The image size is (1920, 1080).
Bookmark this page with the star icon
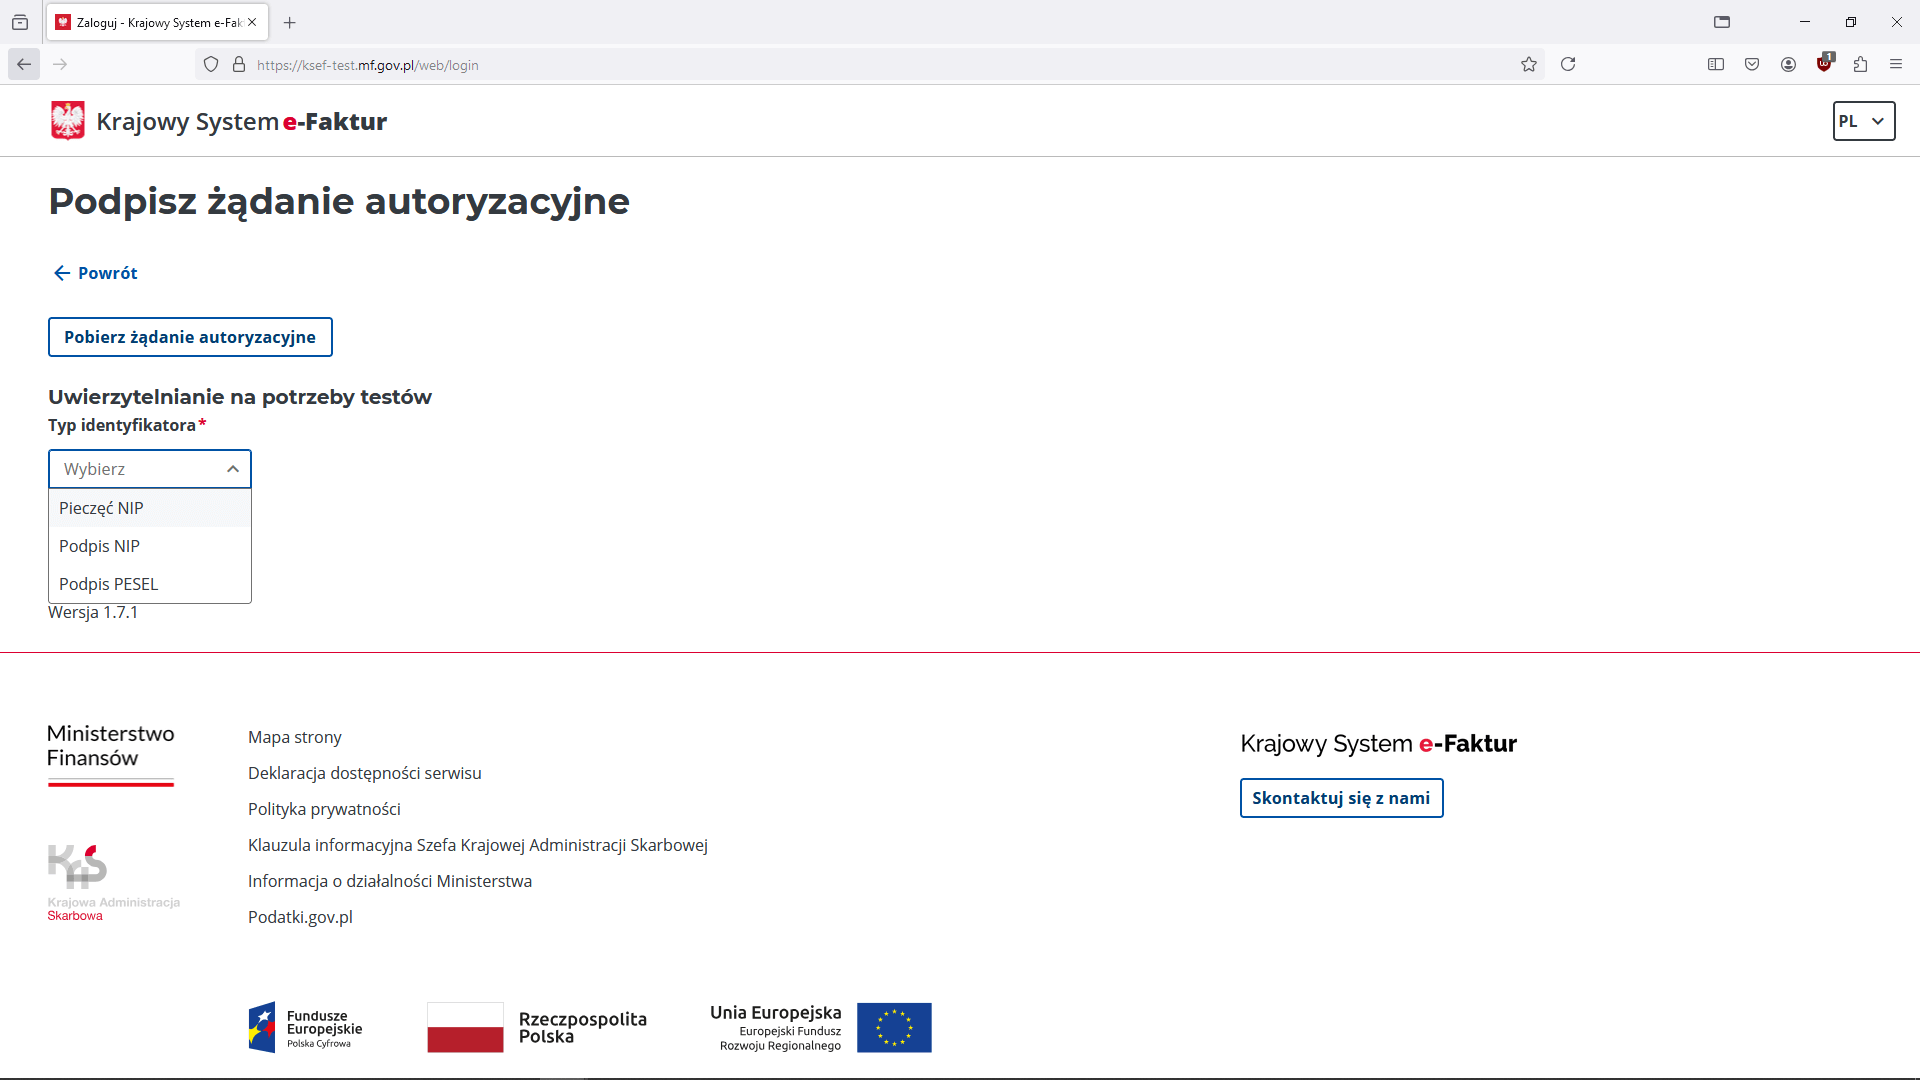point(1529,64)
